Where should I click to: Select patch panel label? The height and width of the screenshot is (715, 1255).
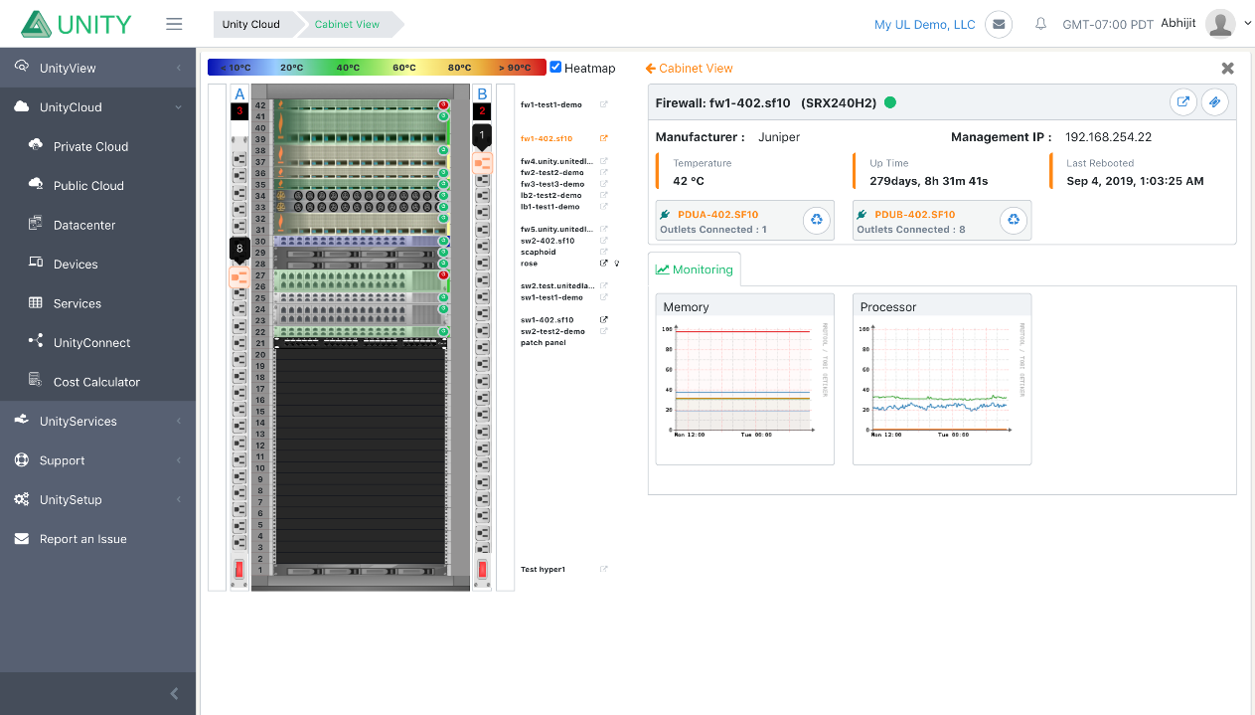pyautogui.click(x=543, y=342)
